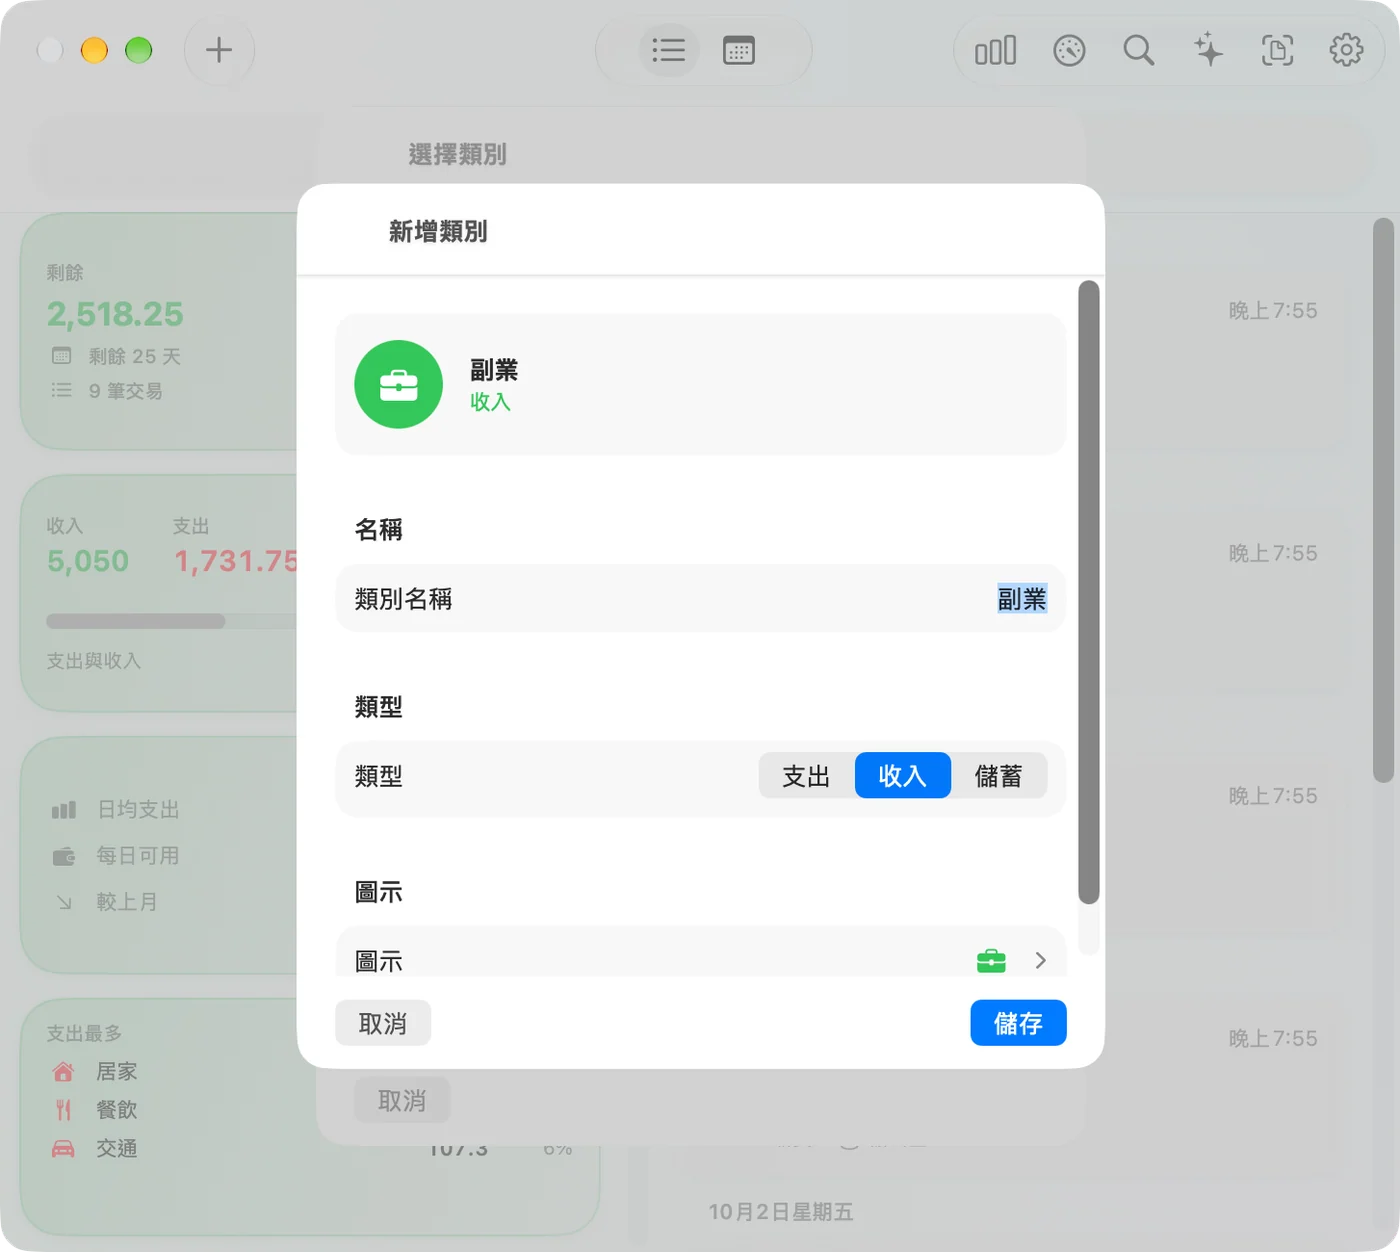Click the add transaction plus button
The width and height of the screenshot is (1400, 1252).
tap(219, 50)
